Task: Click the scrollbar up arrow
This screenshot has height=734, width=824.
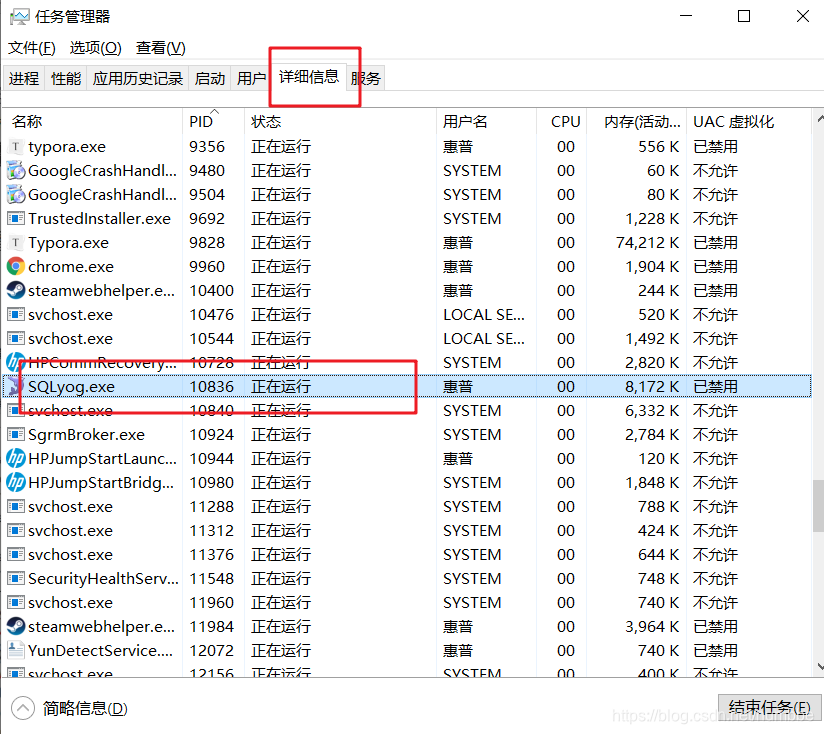Action: click(819, 119)
